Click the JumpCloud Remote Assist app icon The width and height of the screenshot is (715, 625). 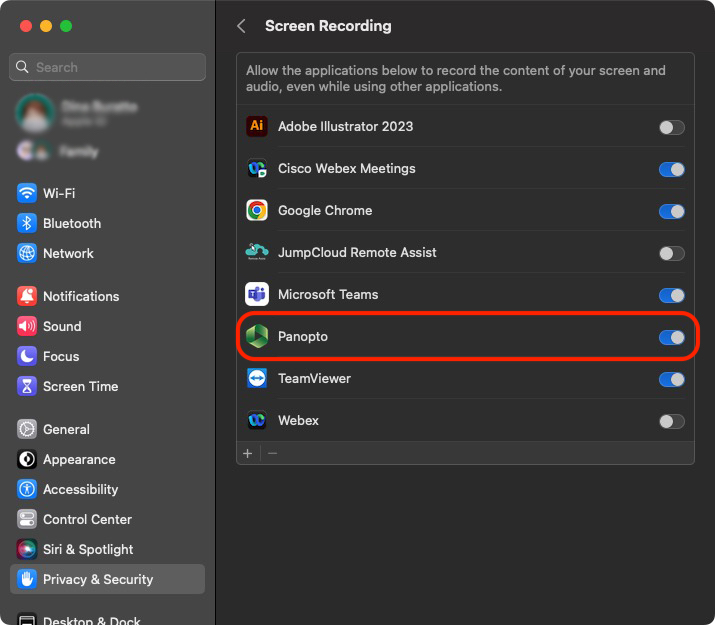point(257,252)
